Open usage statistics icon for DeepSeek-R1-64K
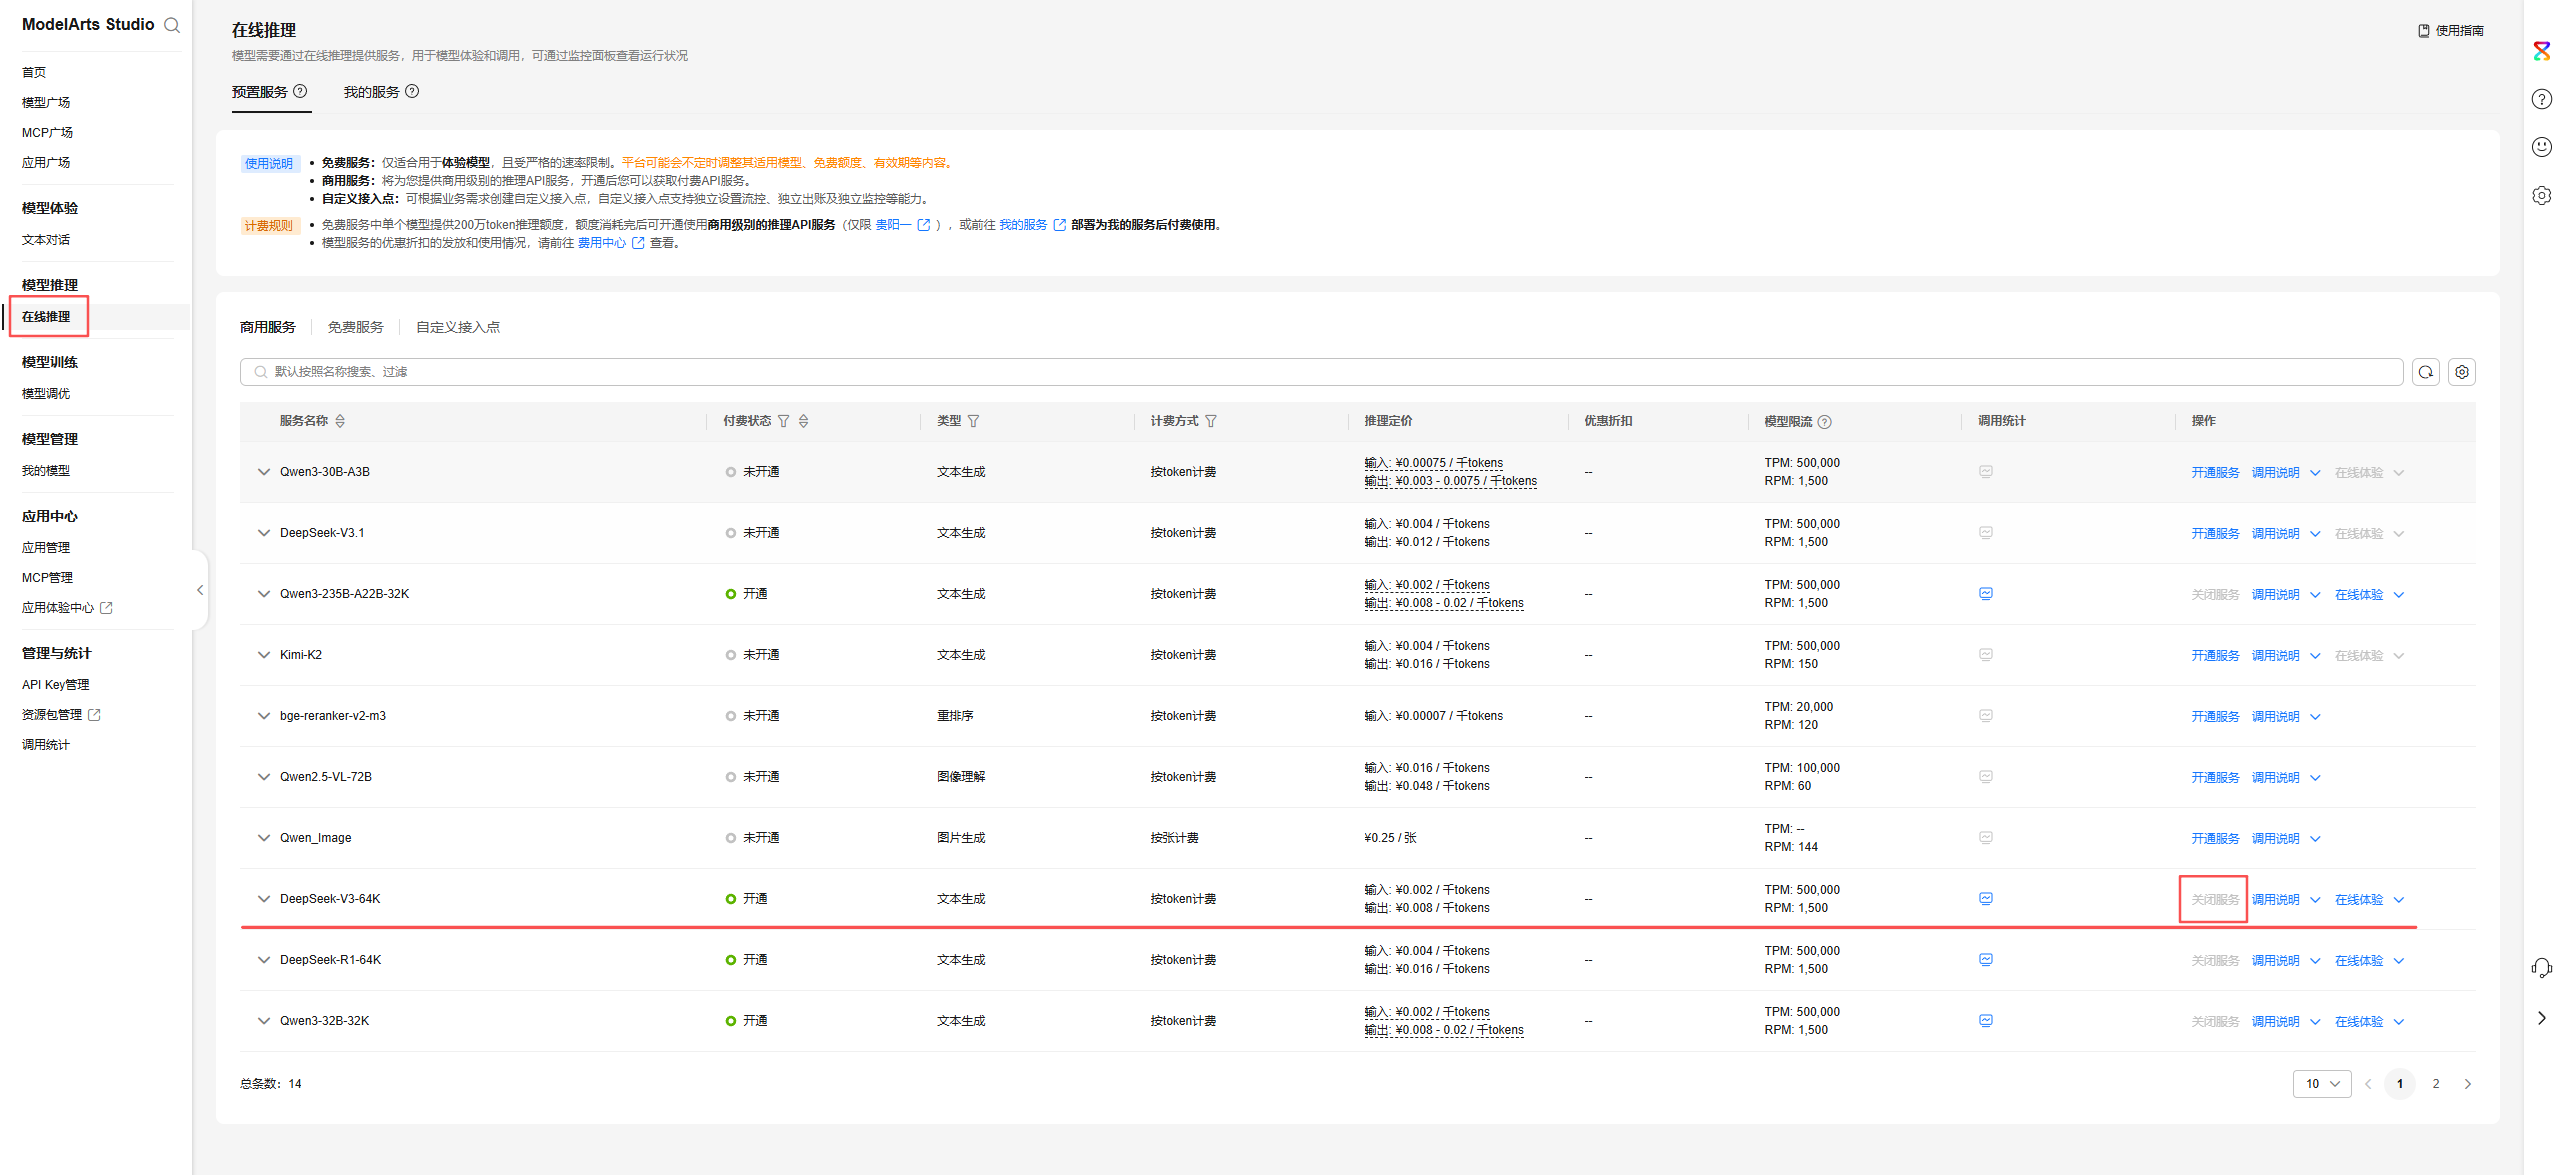 (x=1985, y=960)
